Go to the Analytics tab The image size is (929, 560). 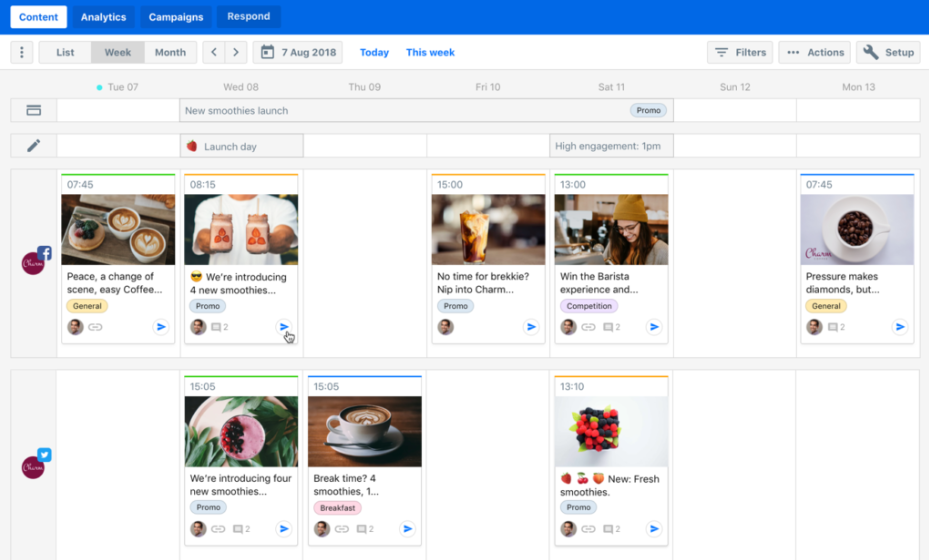[x=103, y=17]
